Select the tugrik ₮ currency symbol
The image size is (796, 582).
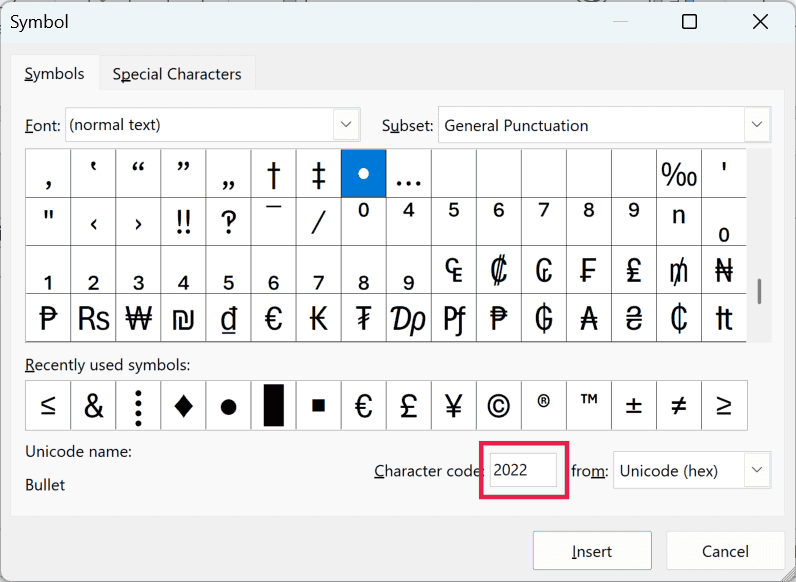363,318
